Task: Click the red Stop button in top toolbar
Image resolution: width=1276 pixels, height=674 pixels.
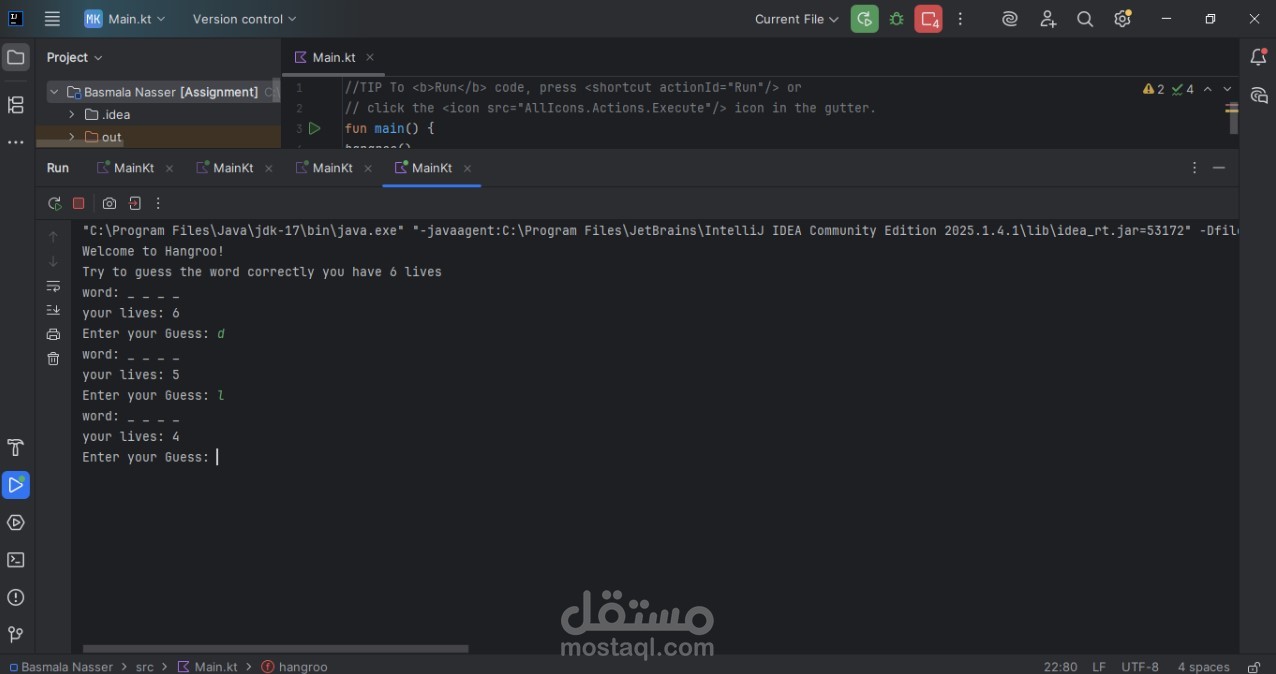Action: pos(928,19)
